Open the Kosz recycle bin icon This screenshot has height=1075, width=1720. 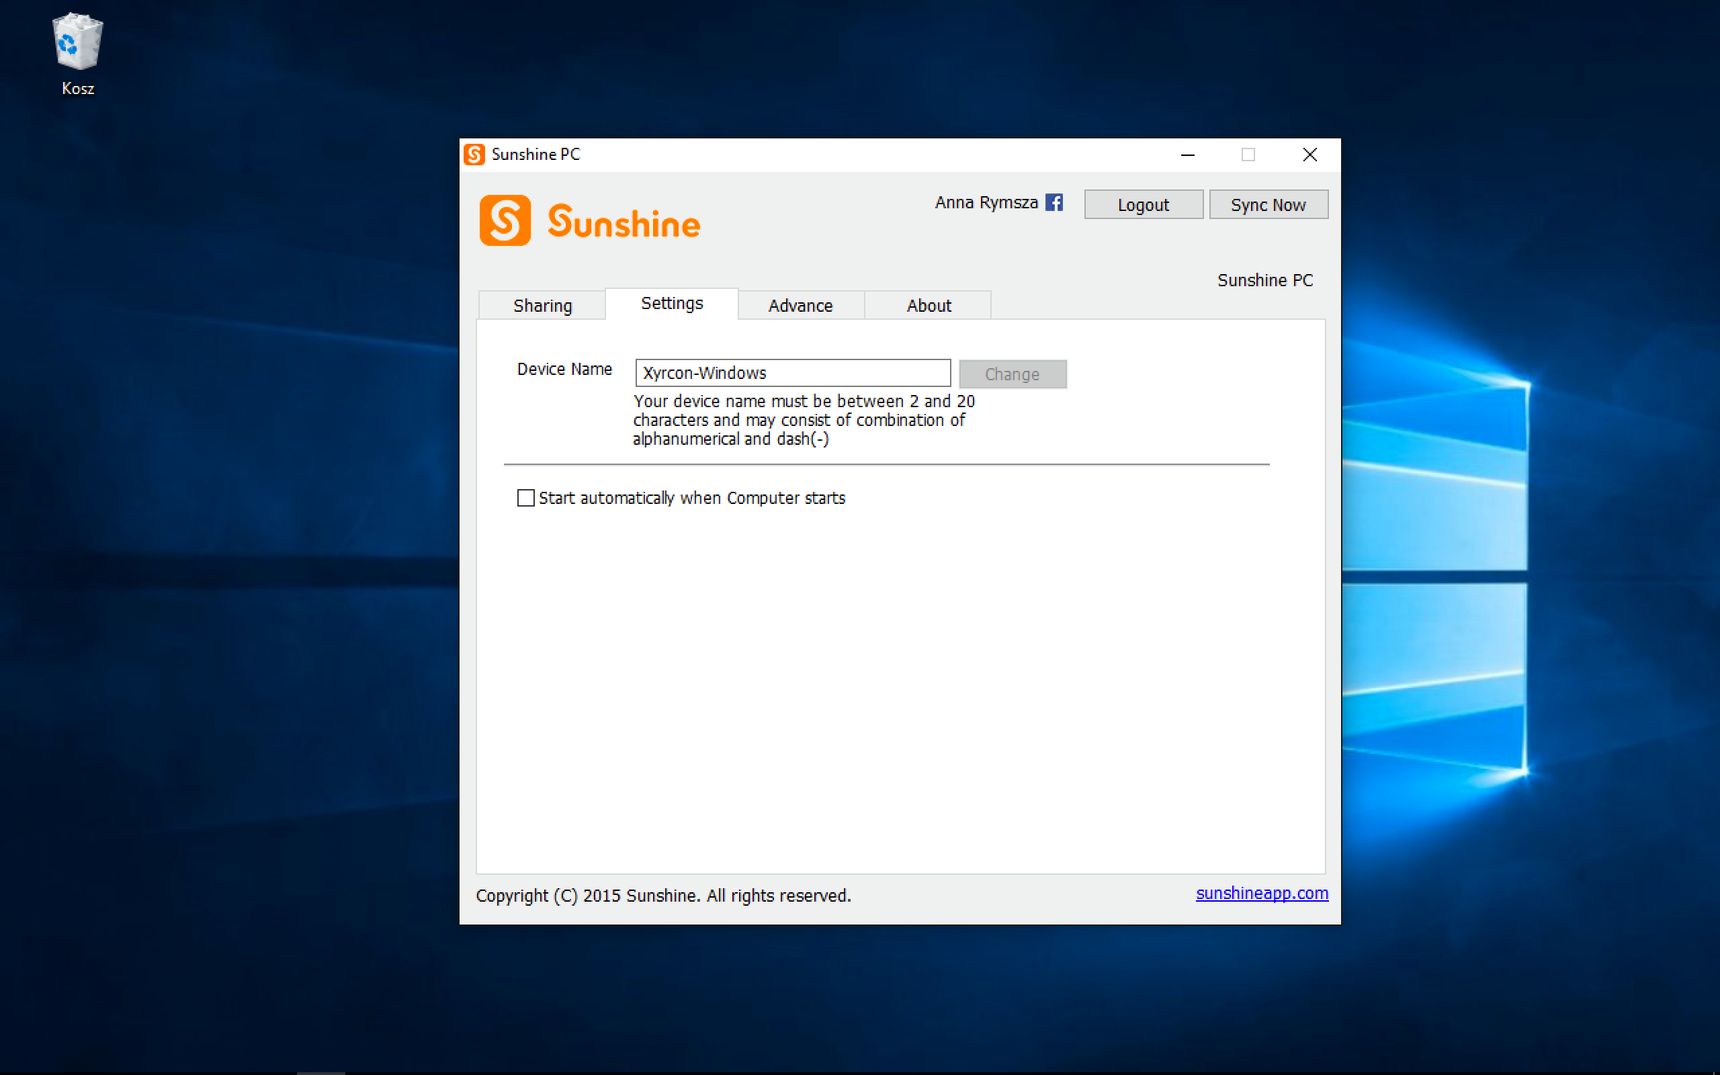(77, 55)
